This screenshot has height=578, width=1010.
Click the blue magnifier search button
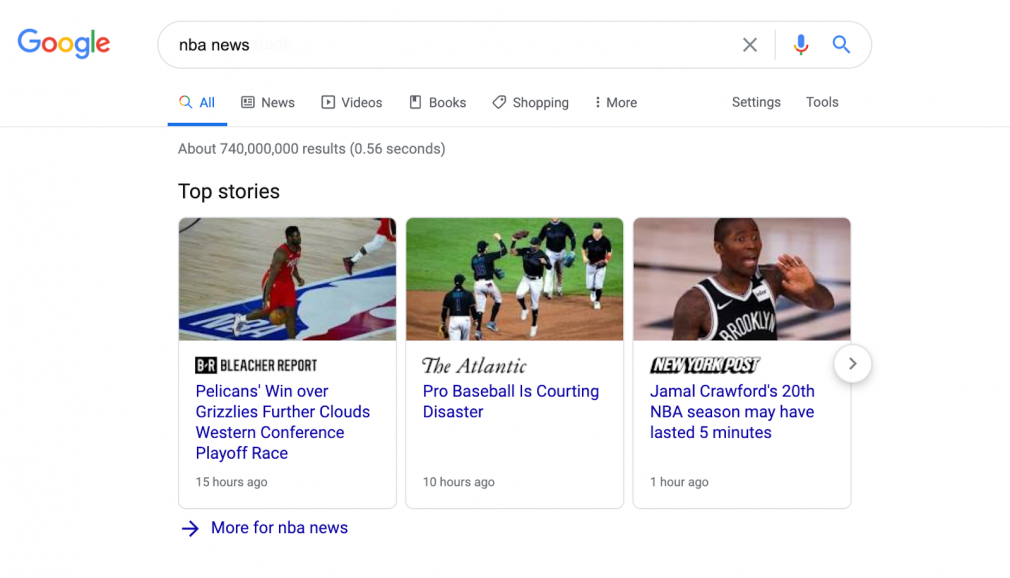[x=841, y=44]
